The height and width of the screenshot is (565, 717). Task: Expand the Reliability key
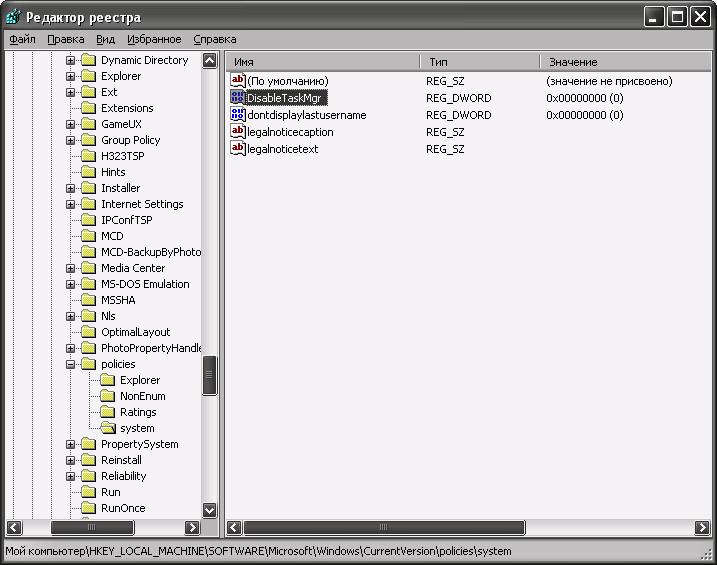tap(70, 476)
